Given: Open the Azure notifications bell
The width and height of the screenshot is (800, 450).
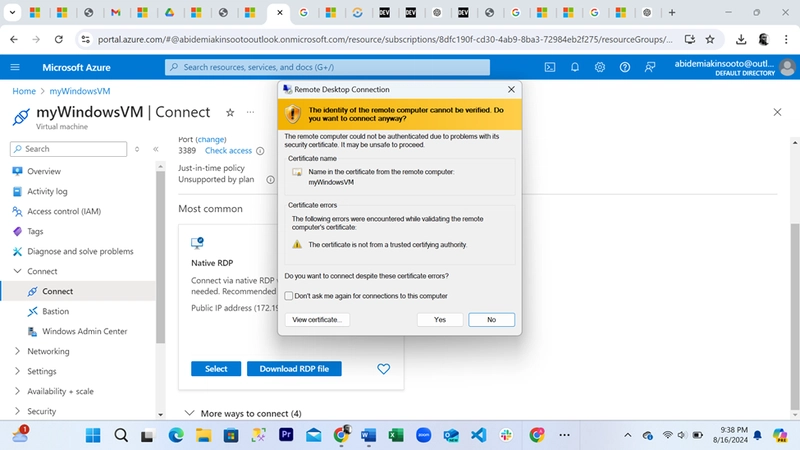Looking at the screenshot, I should [x=574, y=67].
